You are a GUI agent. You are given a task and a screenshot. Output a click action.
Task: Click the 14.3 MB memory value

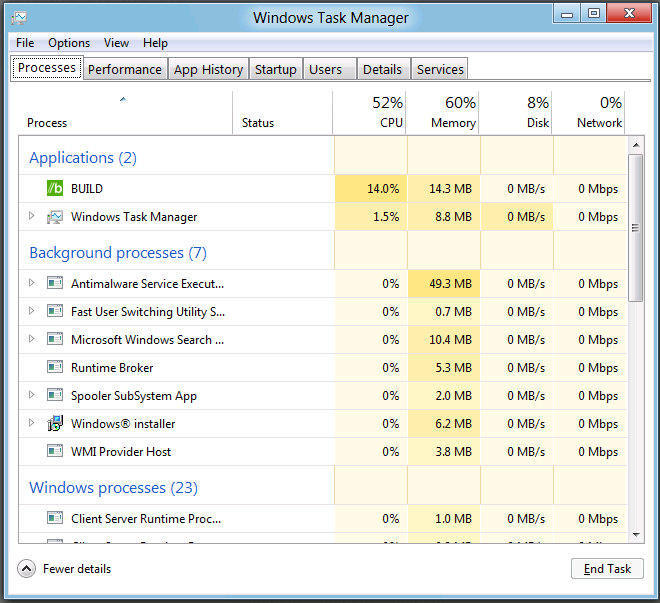point(450,189)
